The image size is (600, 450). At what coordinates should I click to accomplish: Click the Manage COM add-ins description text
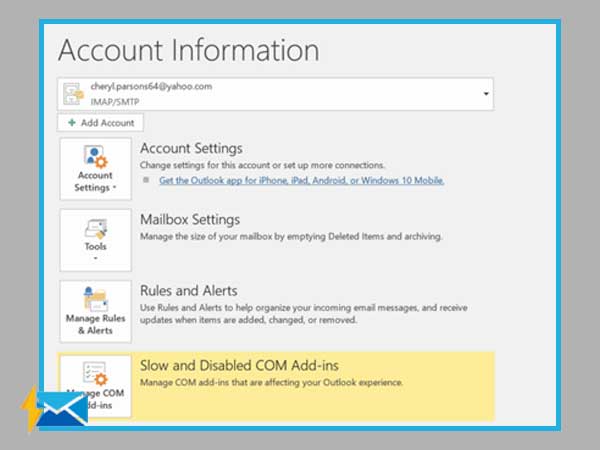pos(271,382)
